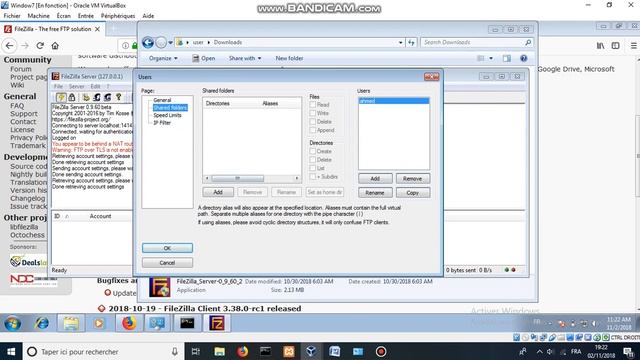This screenshot has height=360, width=640.
Task: Open the view options dropdown arrow in explorer
Action: coord(491,58)
